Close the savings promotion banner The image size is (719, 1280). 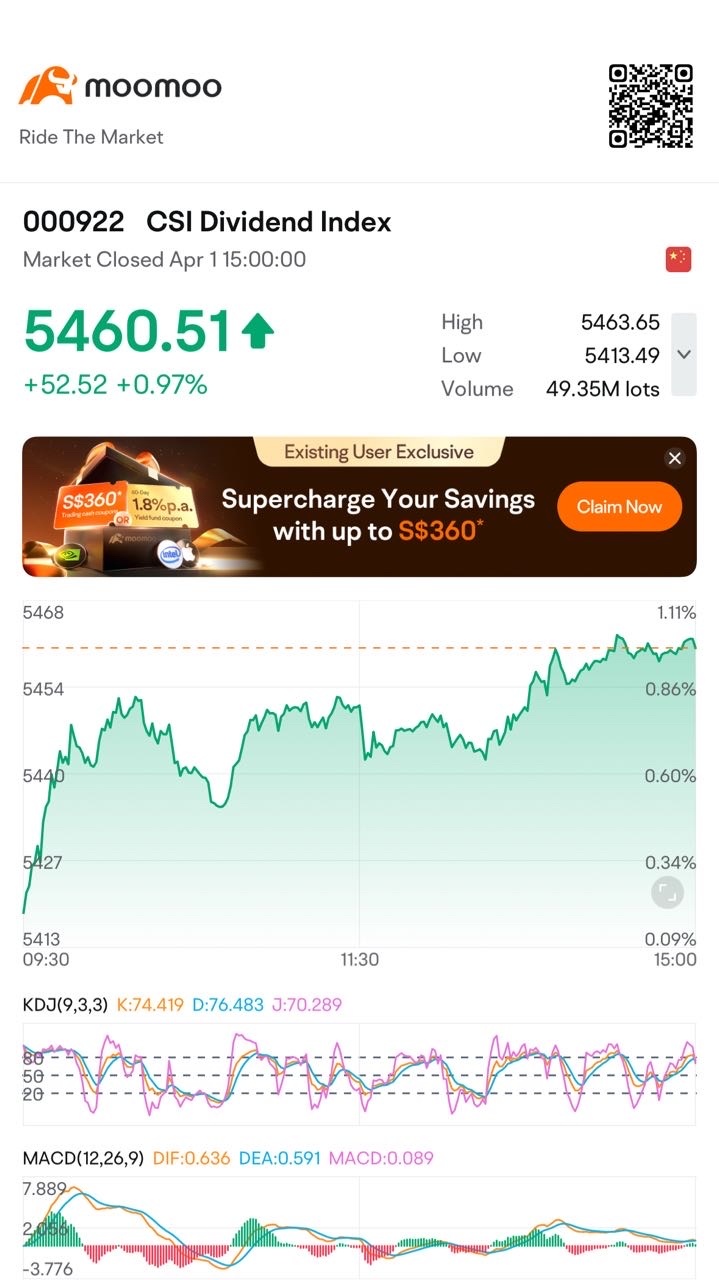point(675,458)
